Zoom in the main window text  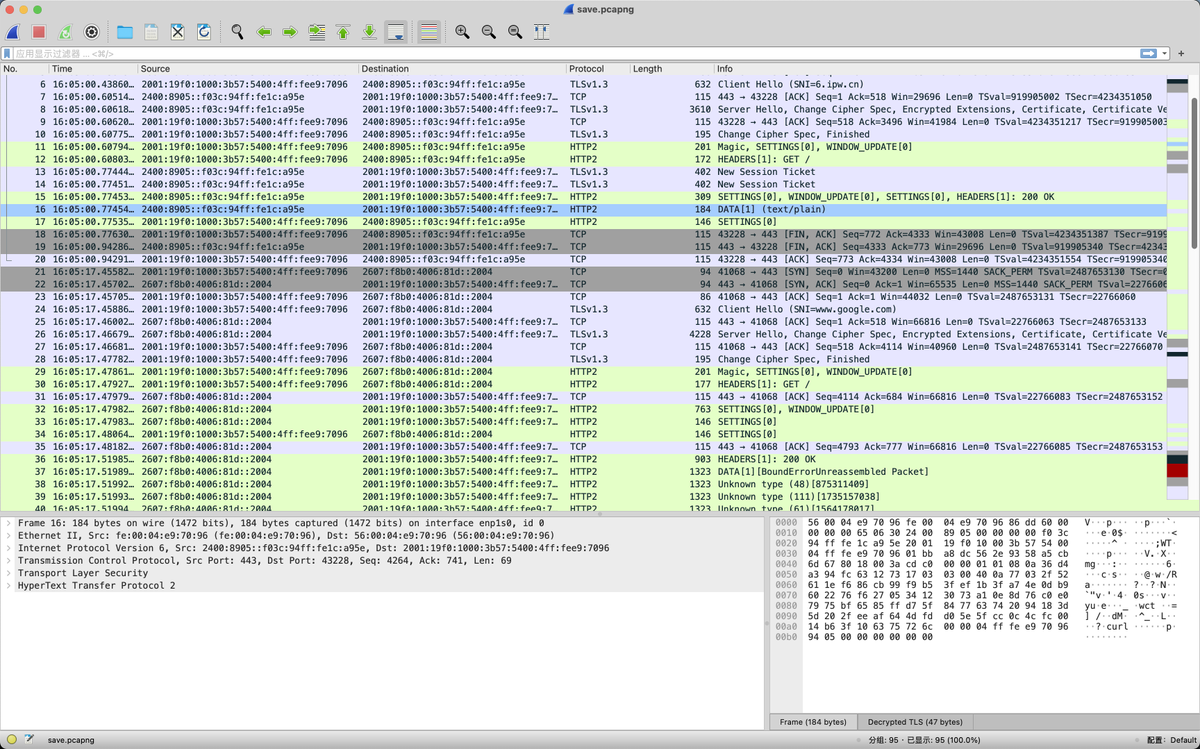(462, 32)
